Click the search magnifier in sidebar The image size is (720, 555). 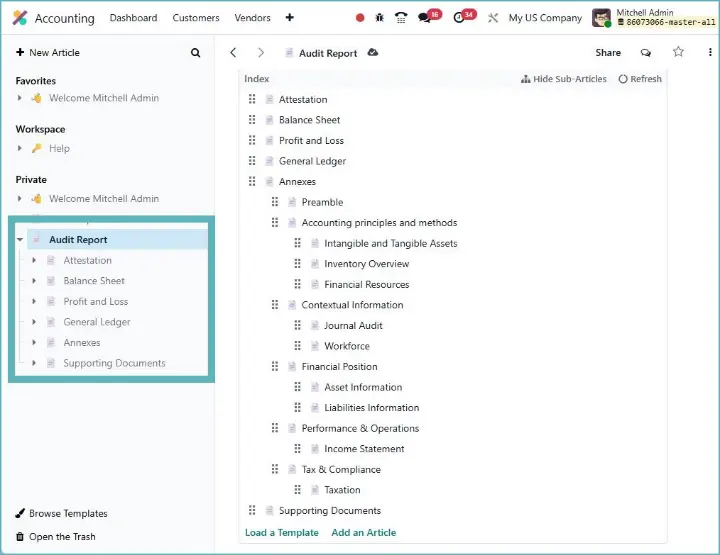(x=195, y=53)
